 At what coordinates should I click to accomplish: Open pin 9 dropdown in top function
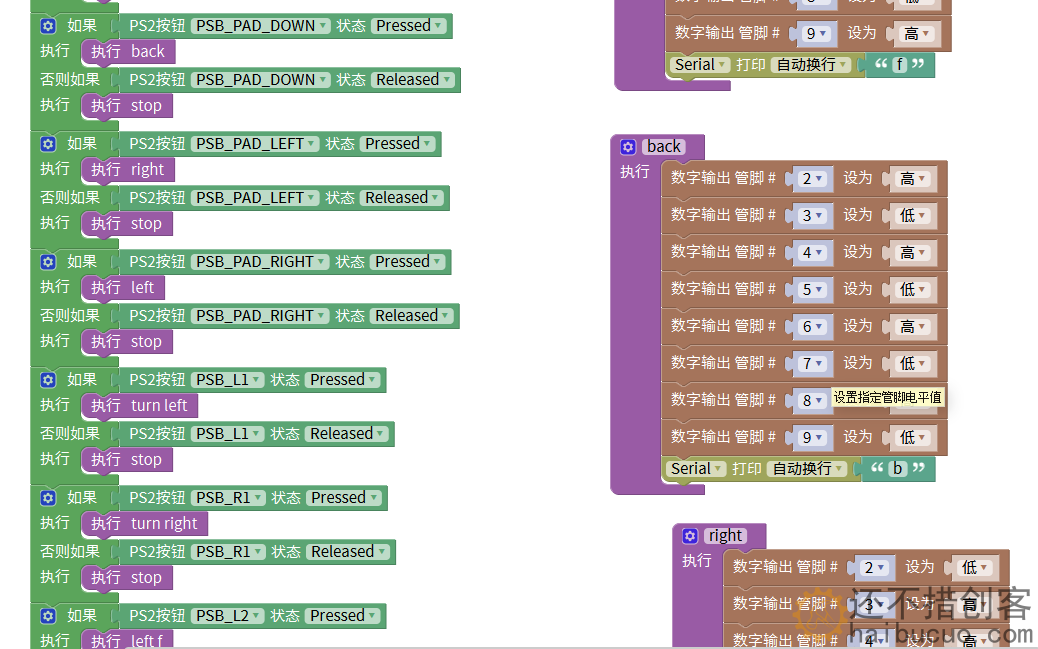[x=817, y=33]
